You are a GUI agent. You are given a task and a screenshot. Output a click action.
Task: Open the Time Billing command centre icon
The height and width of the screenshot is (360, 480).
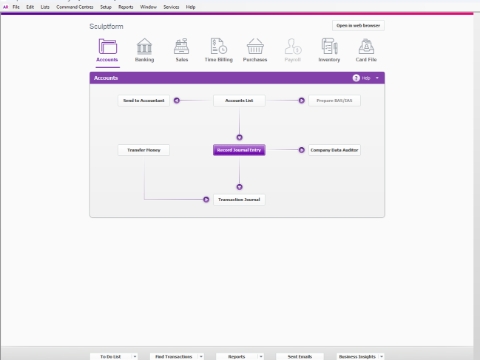[x=219, y=46]
